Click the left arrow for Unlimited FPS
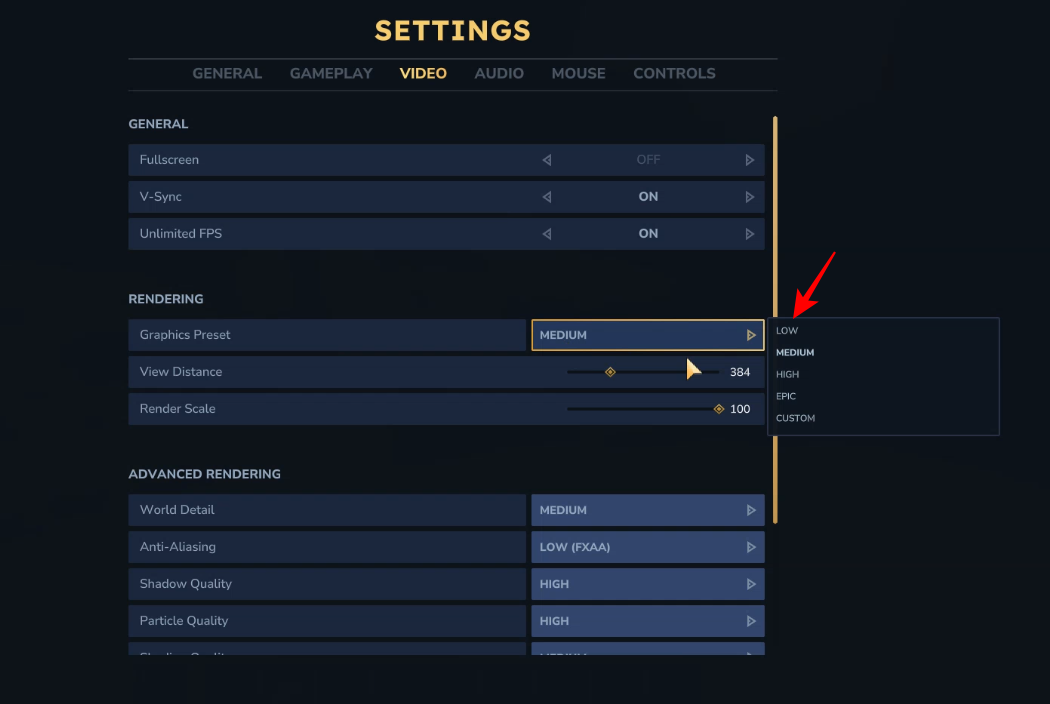The height and width of the screenshot is (704, 1050). [x=547, y=234]
